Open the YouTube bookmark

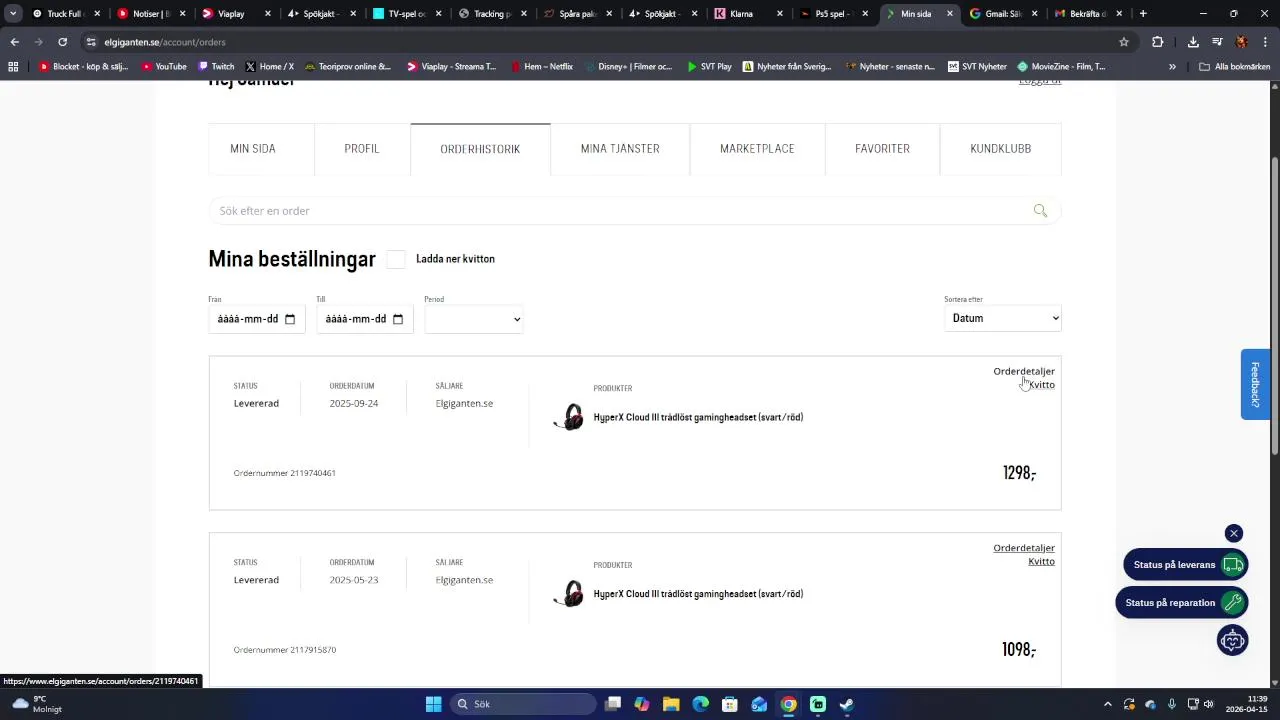pyautogui.click(x=164, y=67)
